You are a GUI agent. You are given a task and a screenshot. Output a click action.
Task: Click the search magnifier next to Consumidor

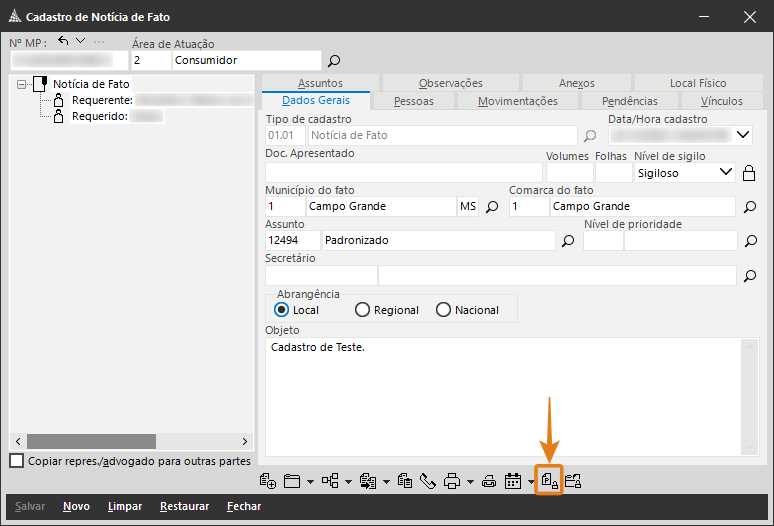tap(334, 61)
